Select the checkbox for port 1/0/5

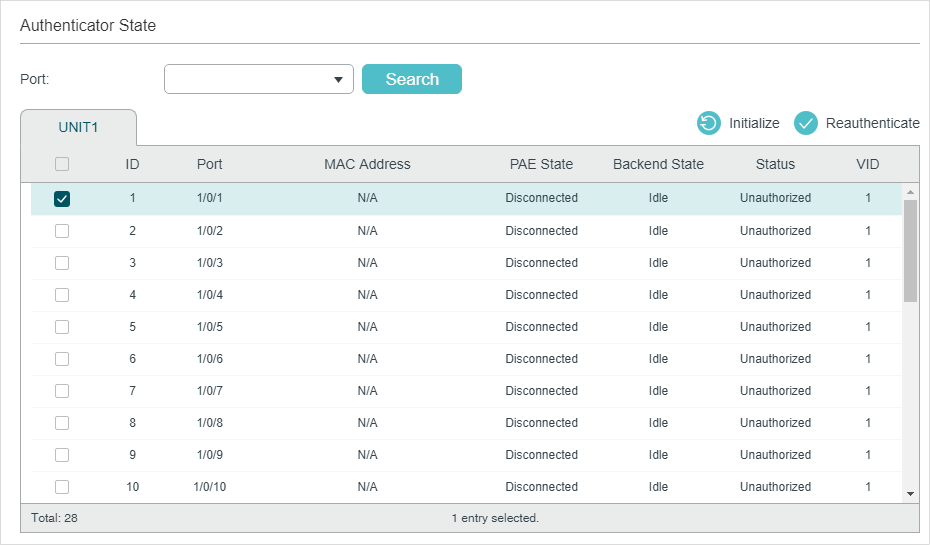click(x=62, y=327)
